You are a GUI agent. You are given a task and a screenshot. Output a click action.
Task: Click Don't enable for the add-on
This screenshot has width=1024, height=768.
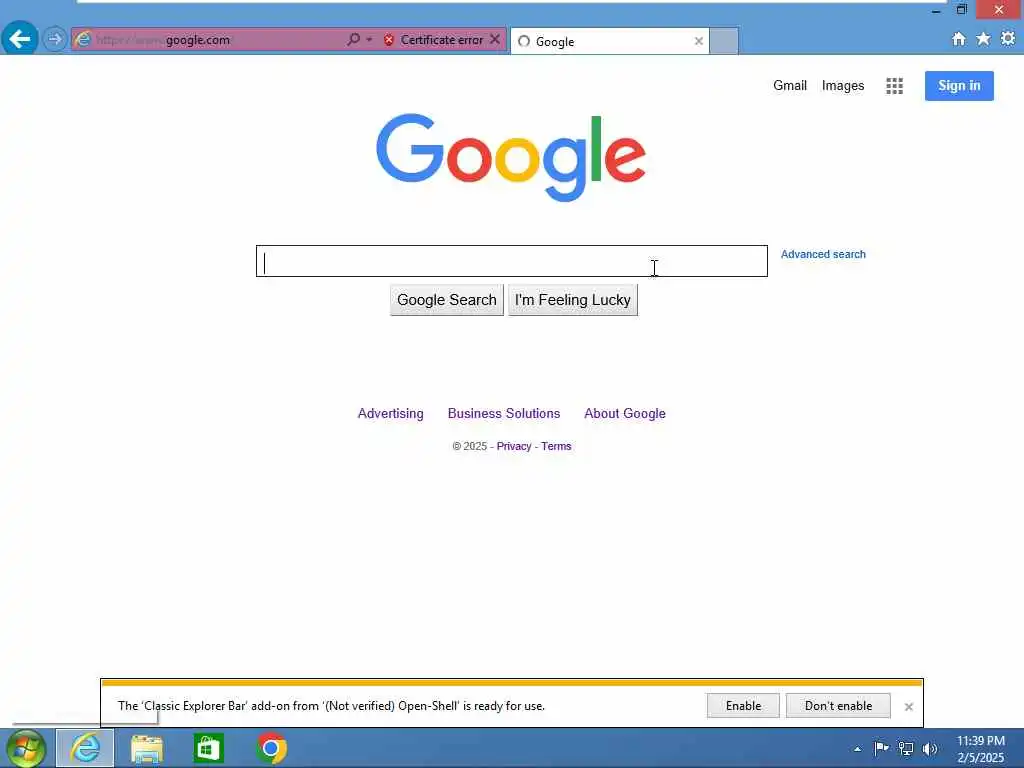(x=838, y=705)
